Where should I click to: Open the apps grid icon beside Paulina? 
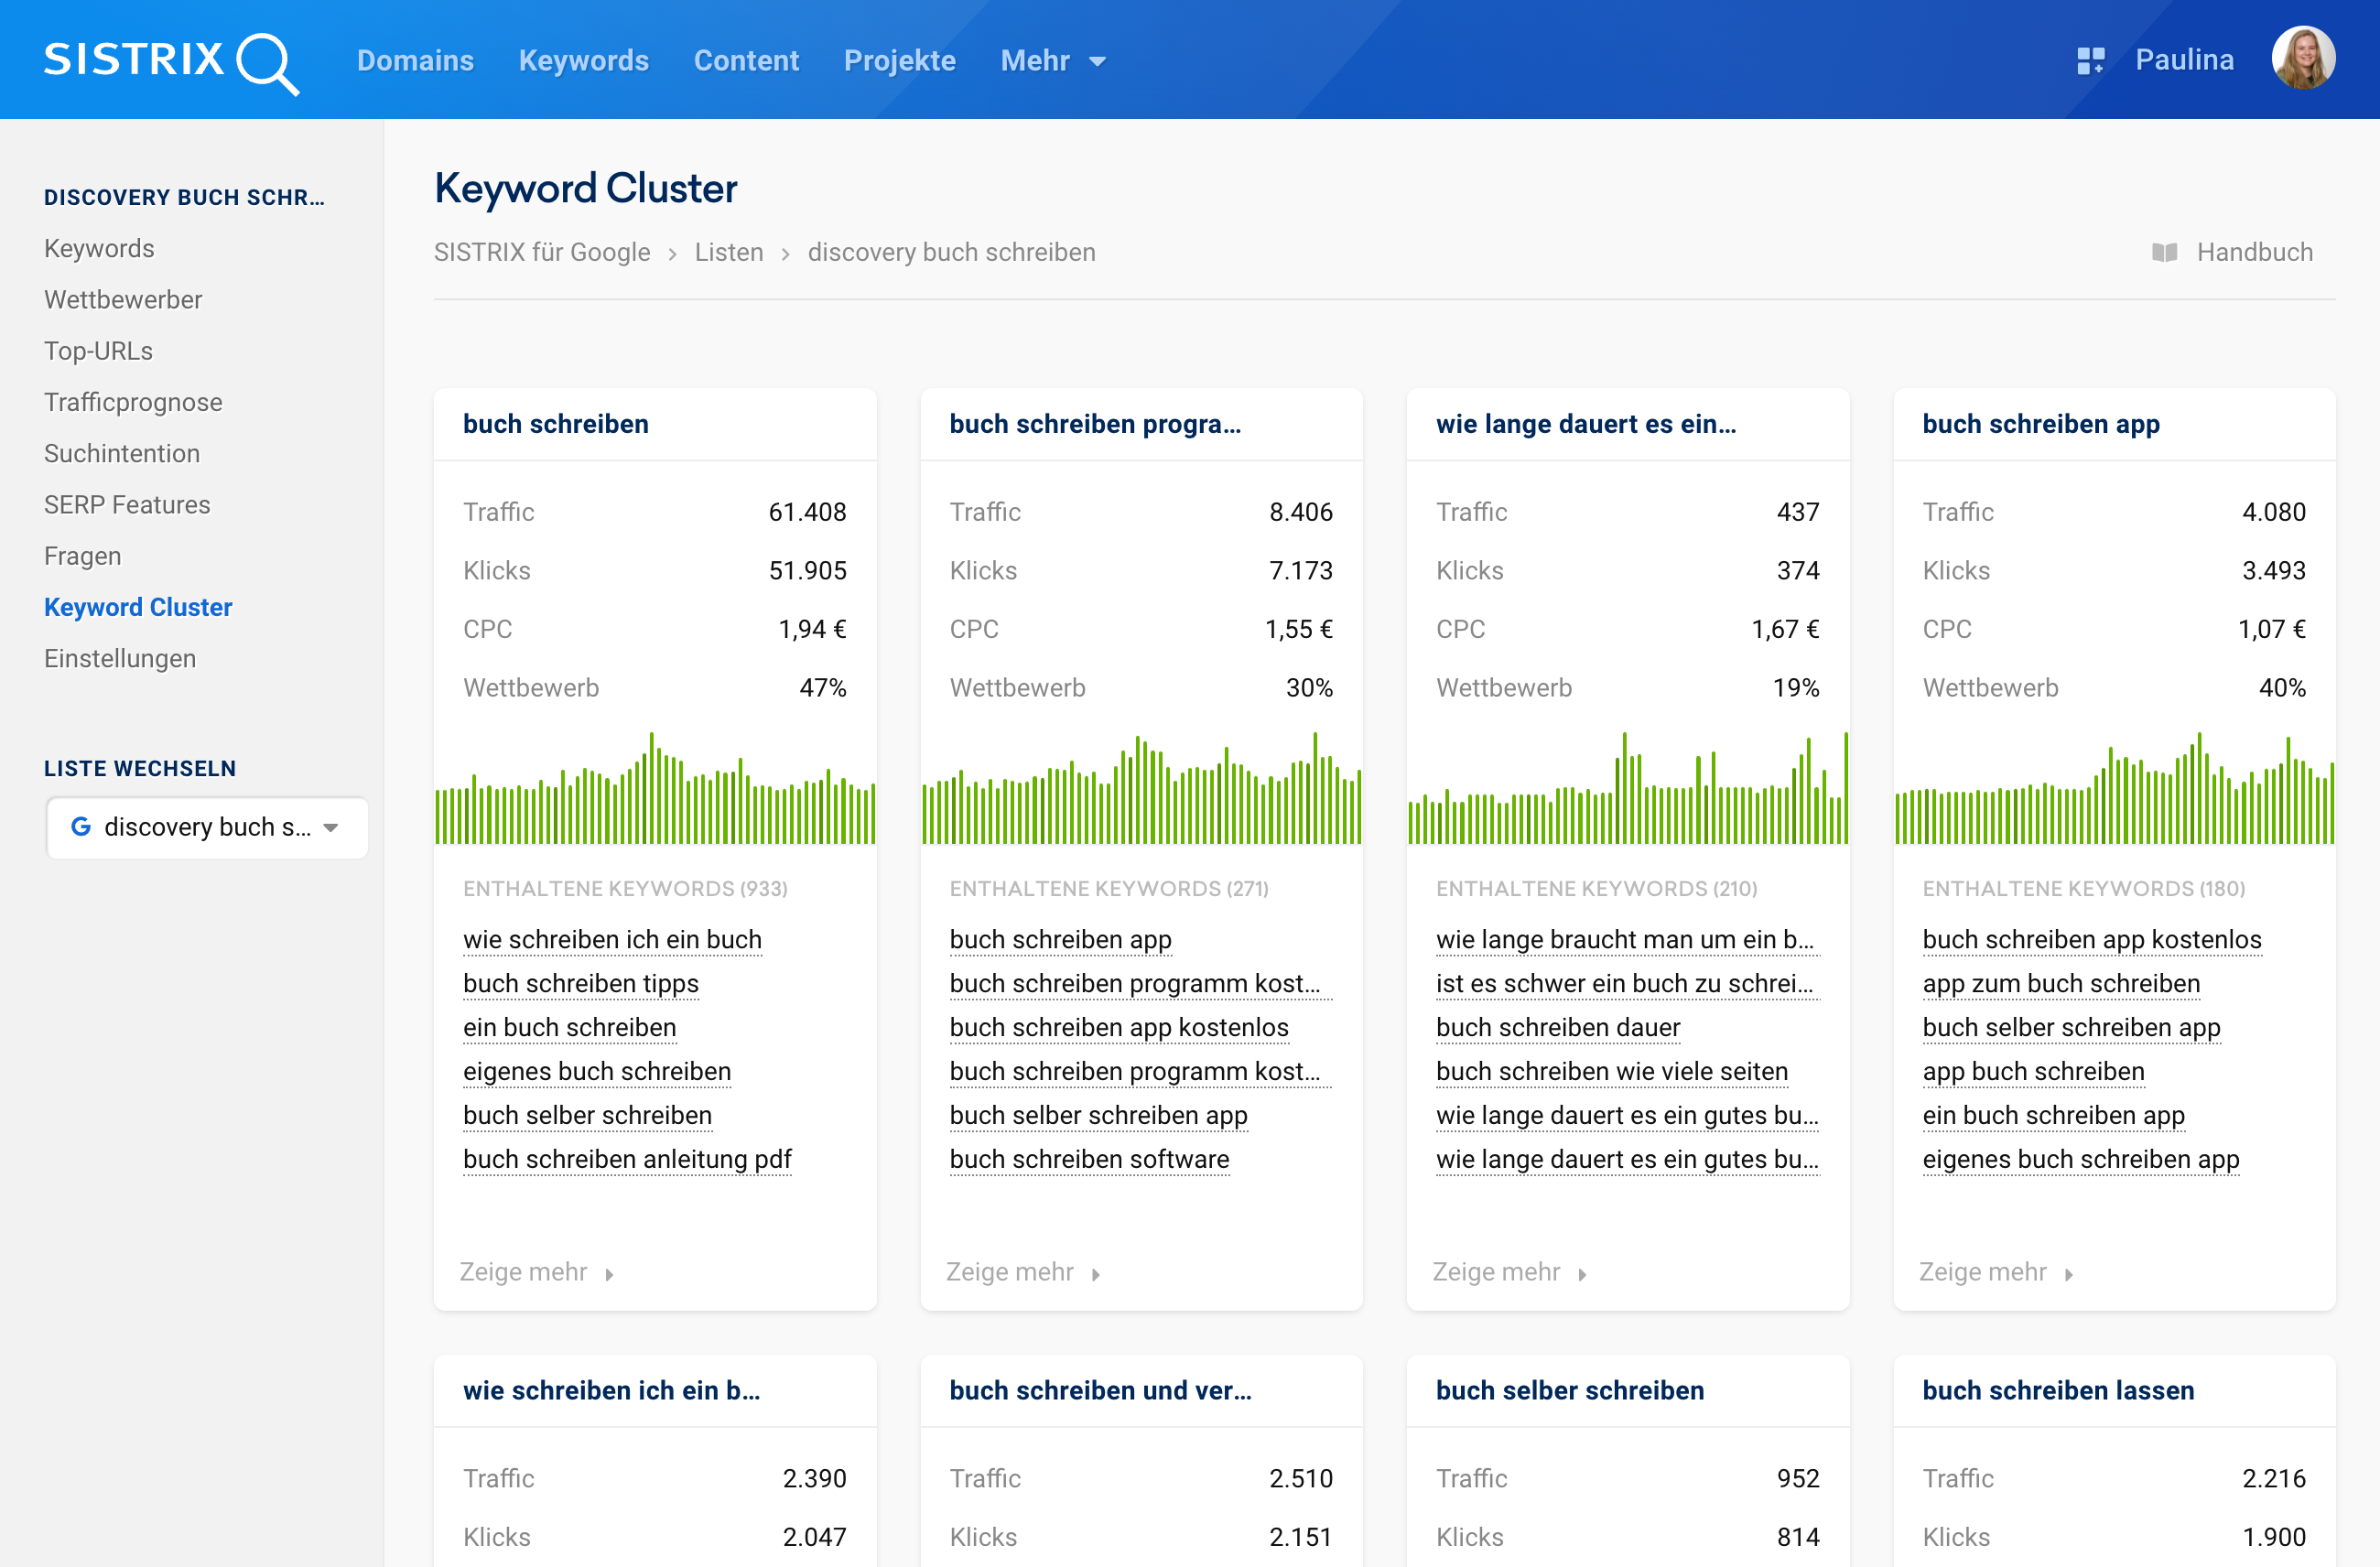2090,61
